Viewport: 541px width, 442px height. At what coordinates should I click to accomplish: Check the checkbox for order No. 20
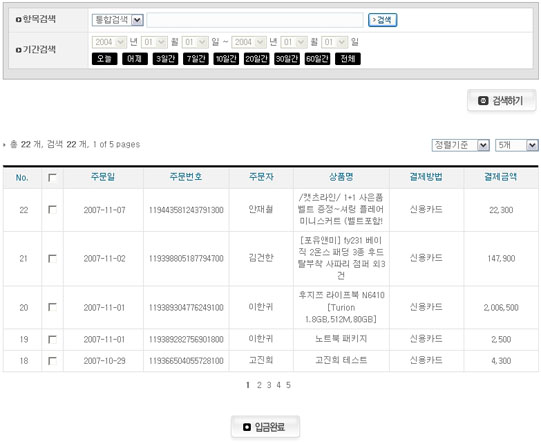pyautogui.click(x=52, y=307)
